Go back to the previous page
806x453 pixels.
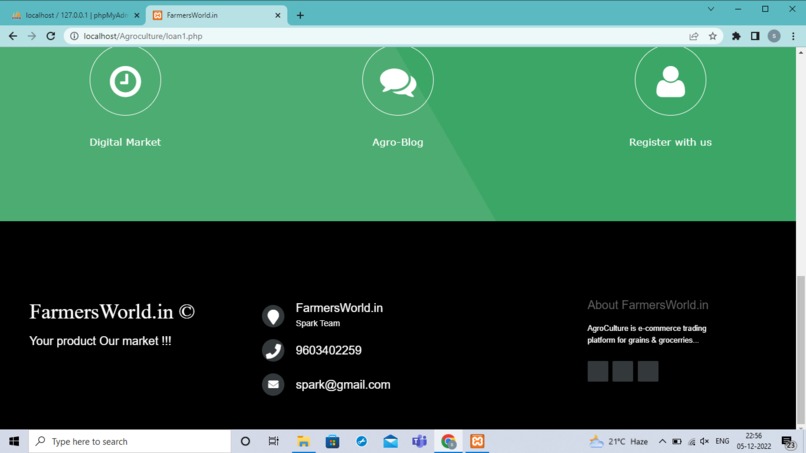[x=13, y=36]
